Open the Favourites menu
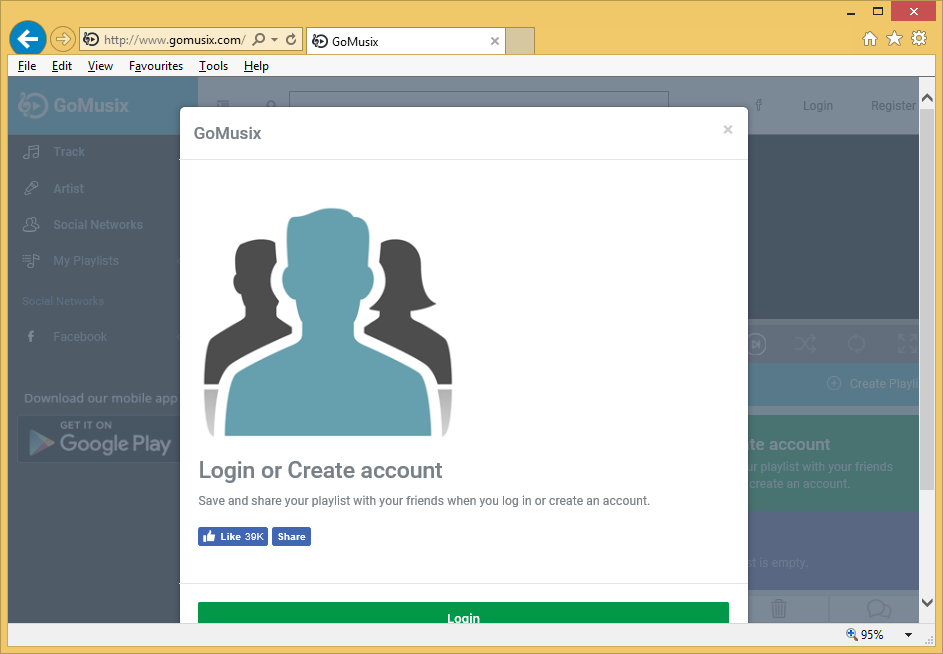943x654 pixels. click(156, 66)
